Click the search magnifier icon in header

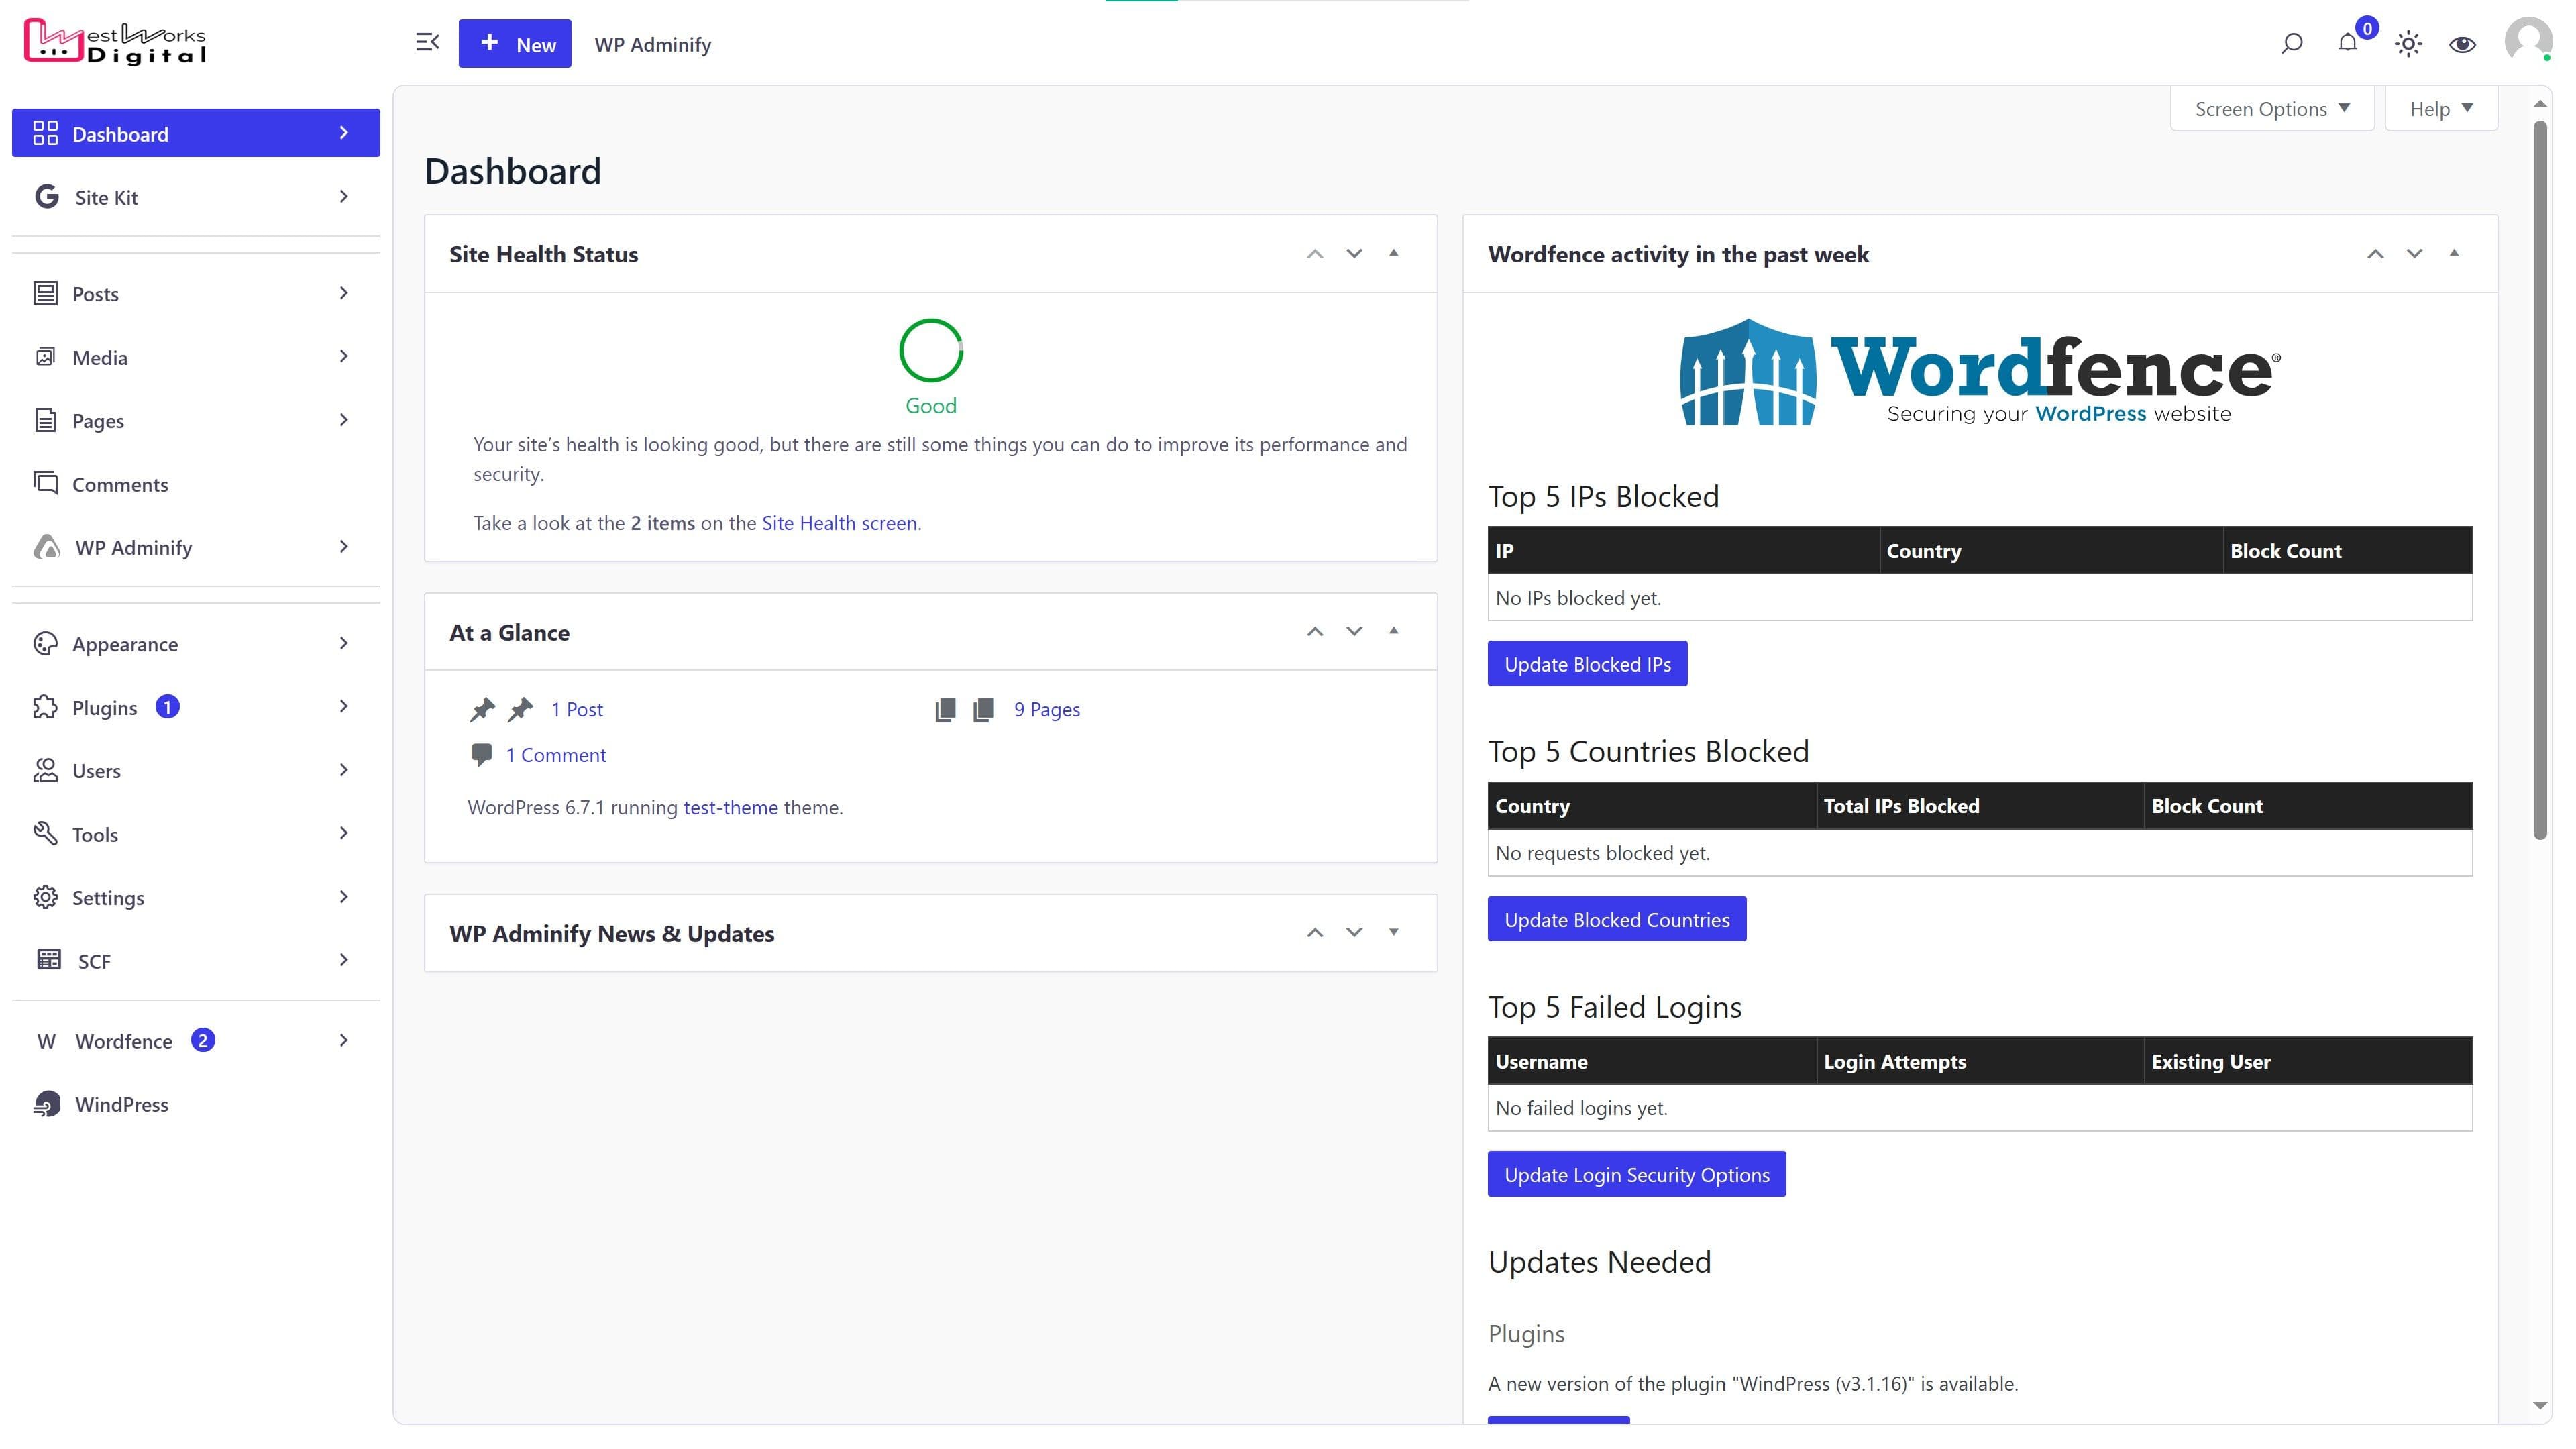pyautogui.click(x=2291, y=44)
